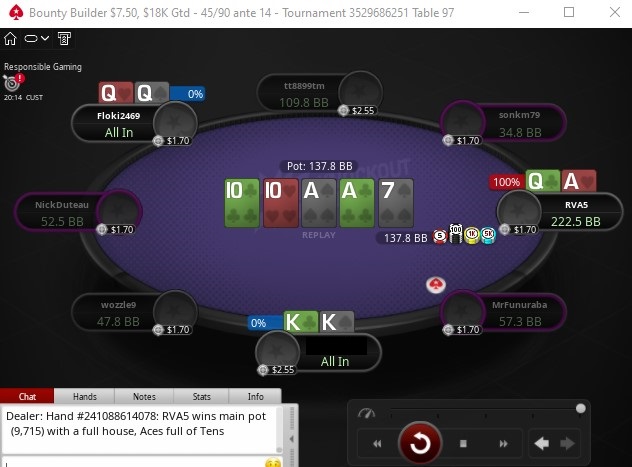This screenshot has height=467, width=632.
Task: Collapse the chat panel arrow
Action: (x=291, y=439)
